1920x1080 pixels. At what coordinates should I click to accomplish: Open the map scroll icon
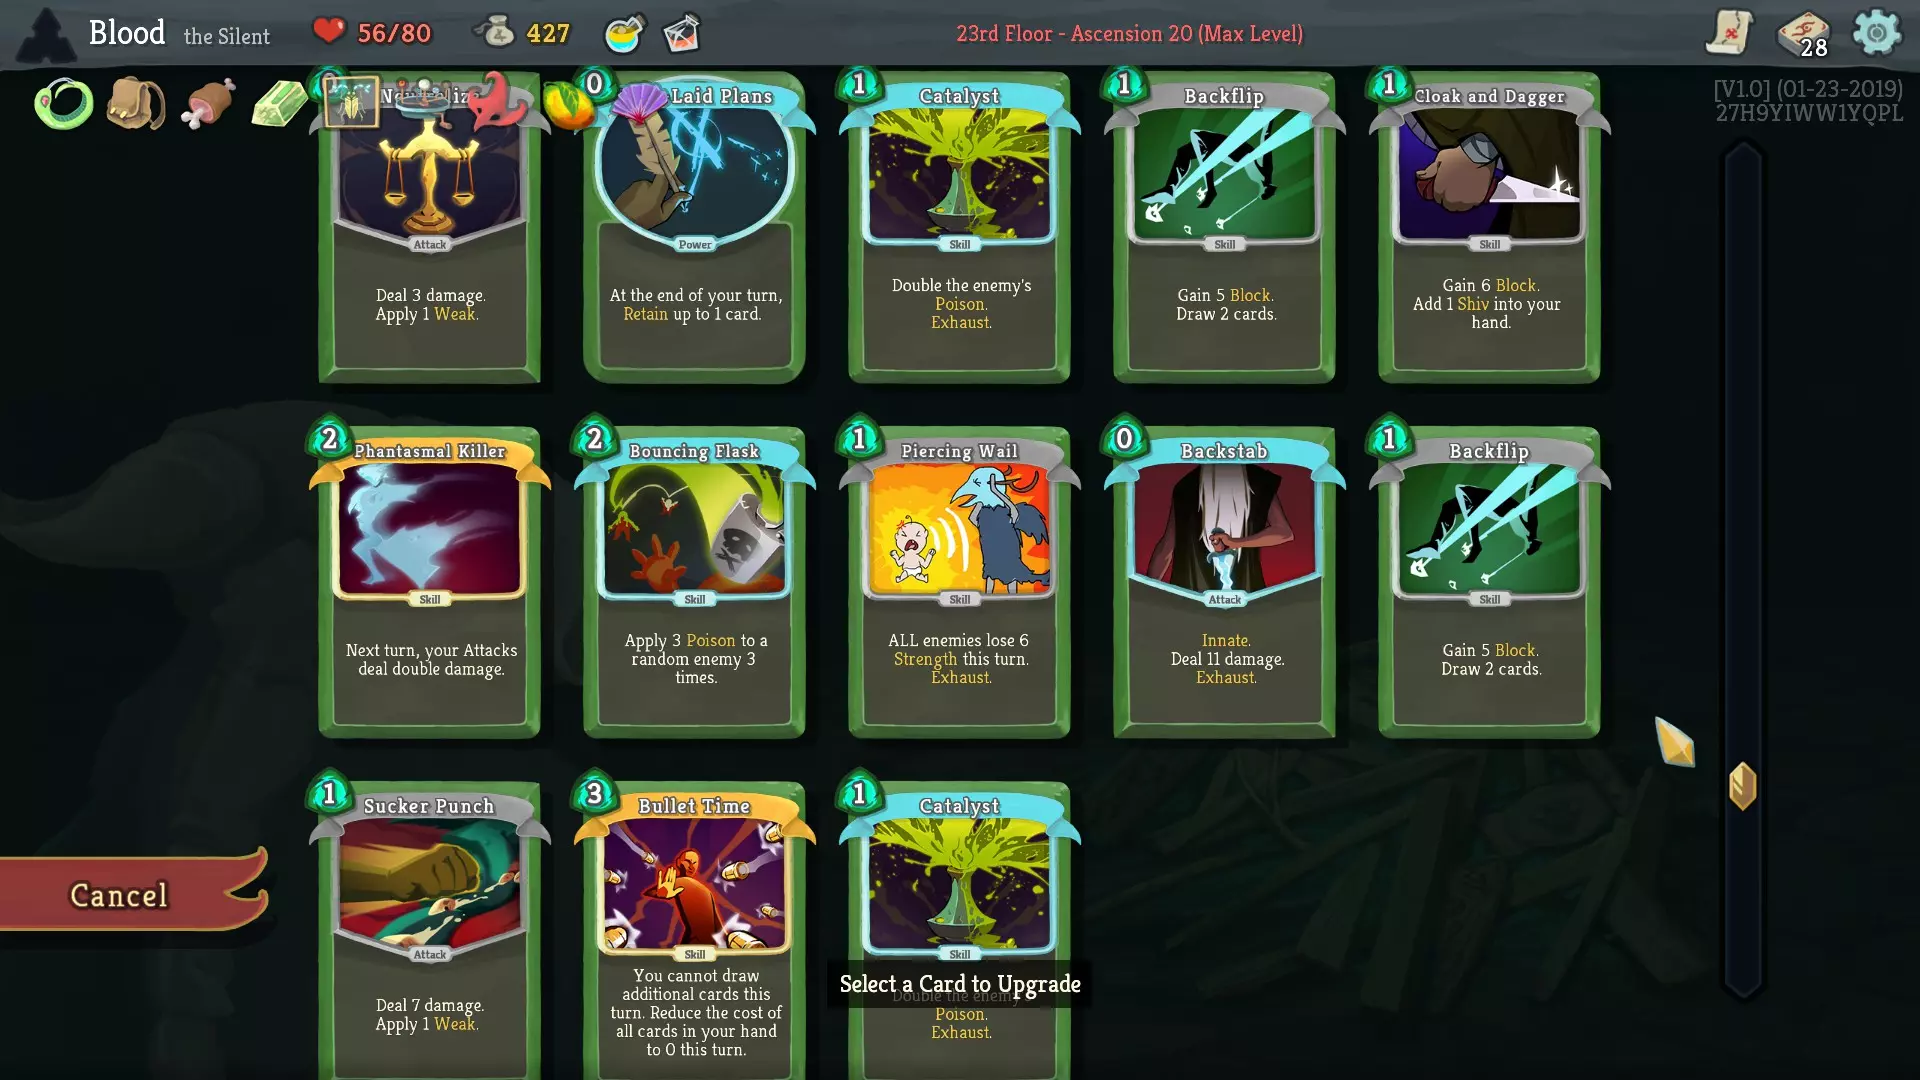coord(1730,32)
